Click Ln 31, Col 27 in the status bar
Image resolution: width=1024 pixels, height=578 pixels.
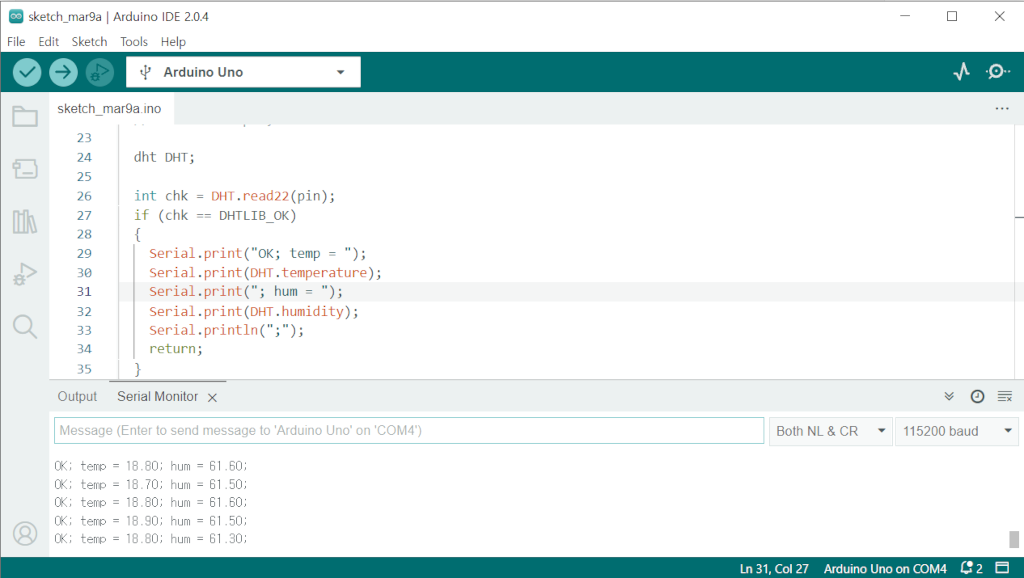(774, 568)
